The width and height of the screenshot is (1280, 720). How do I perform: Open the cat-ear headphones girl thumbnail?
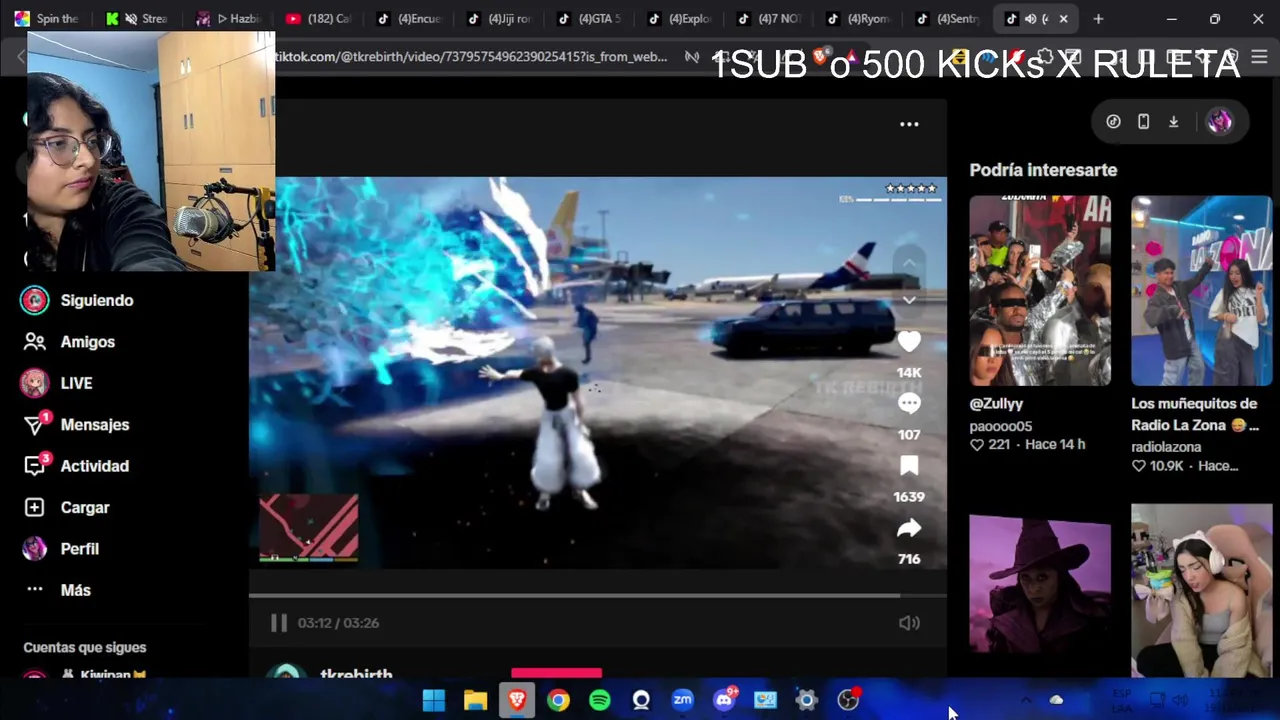[1201, 590]
